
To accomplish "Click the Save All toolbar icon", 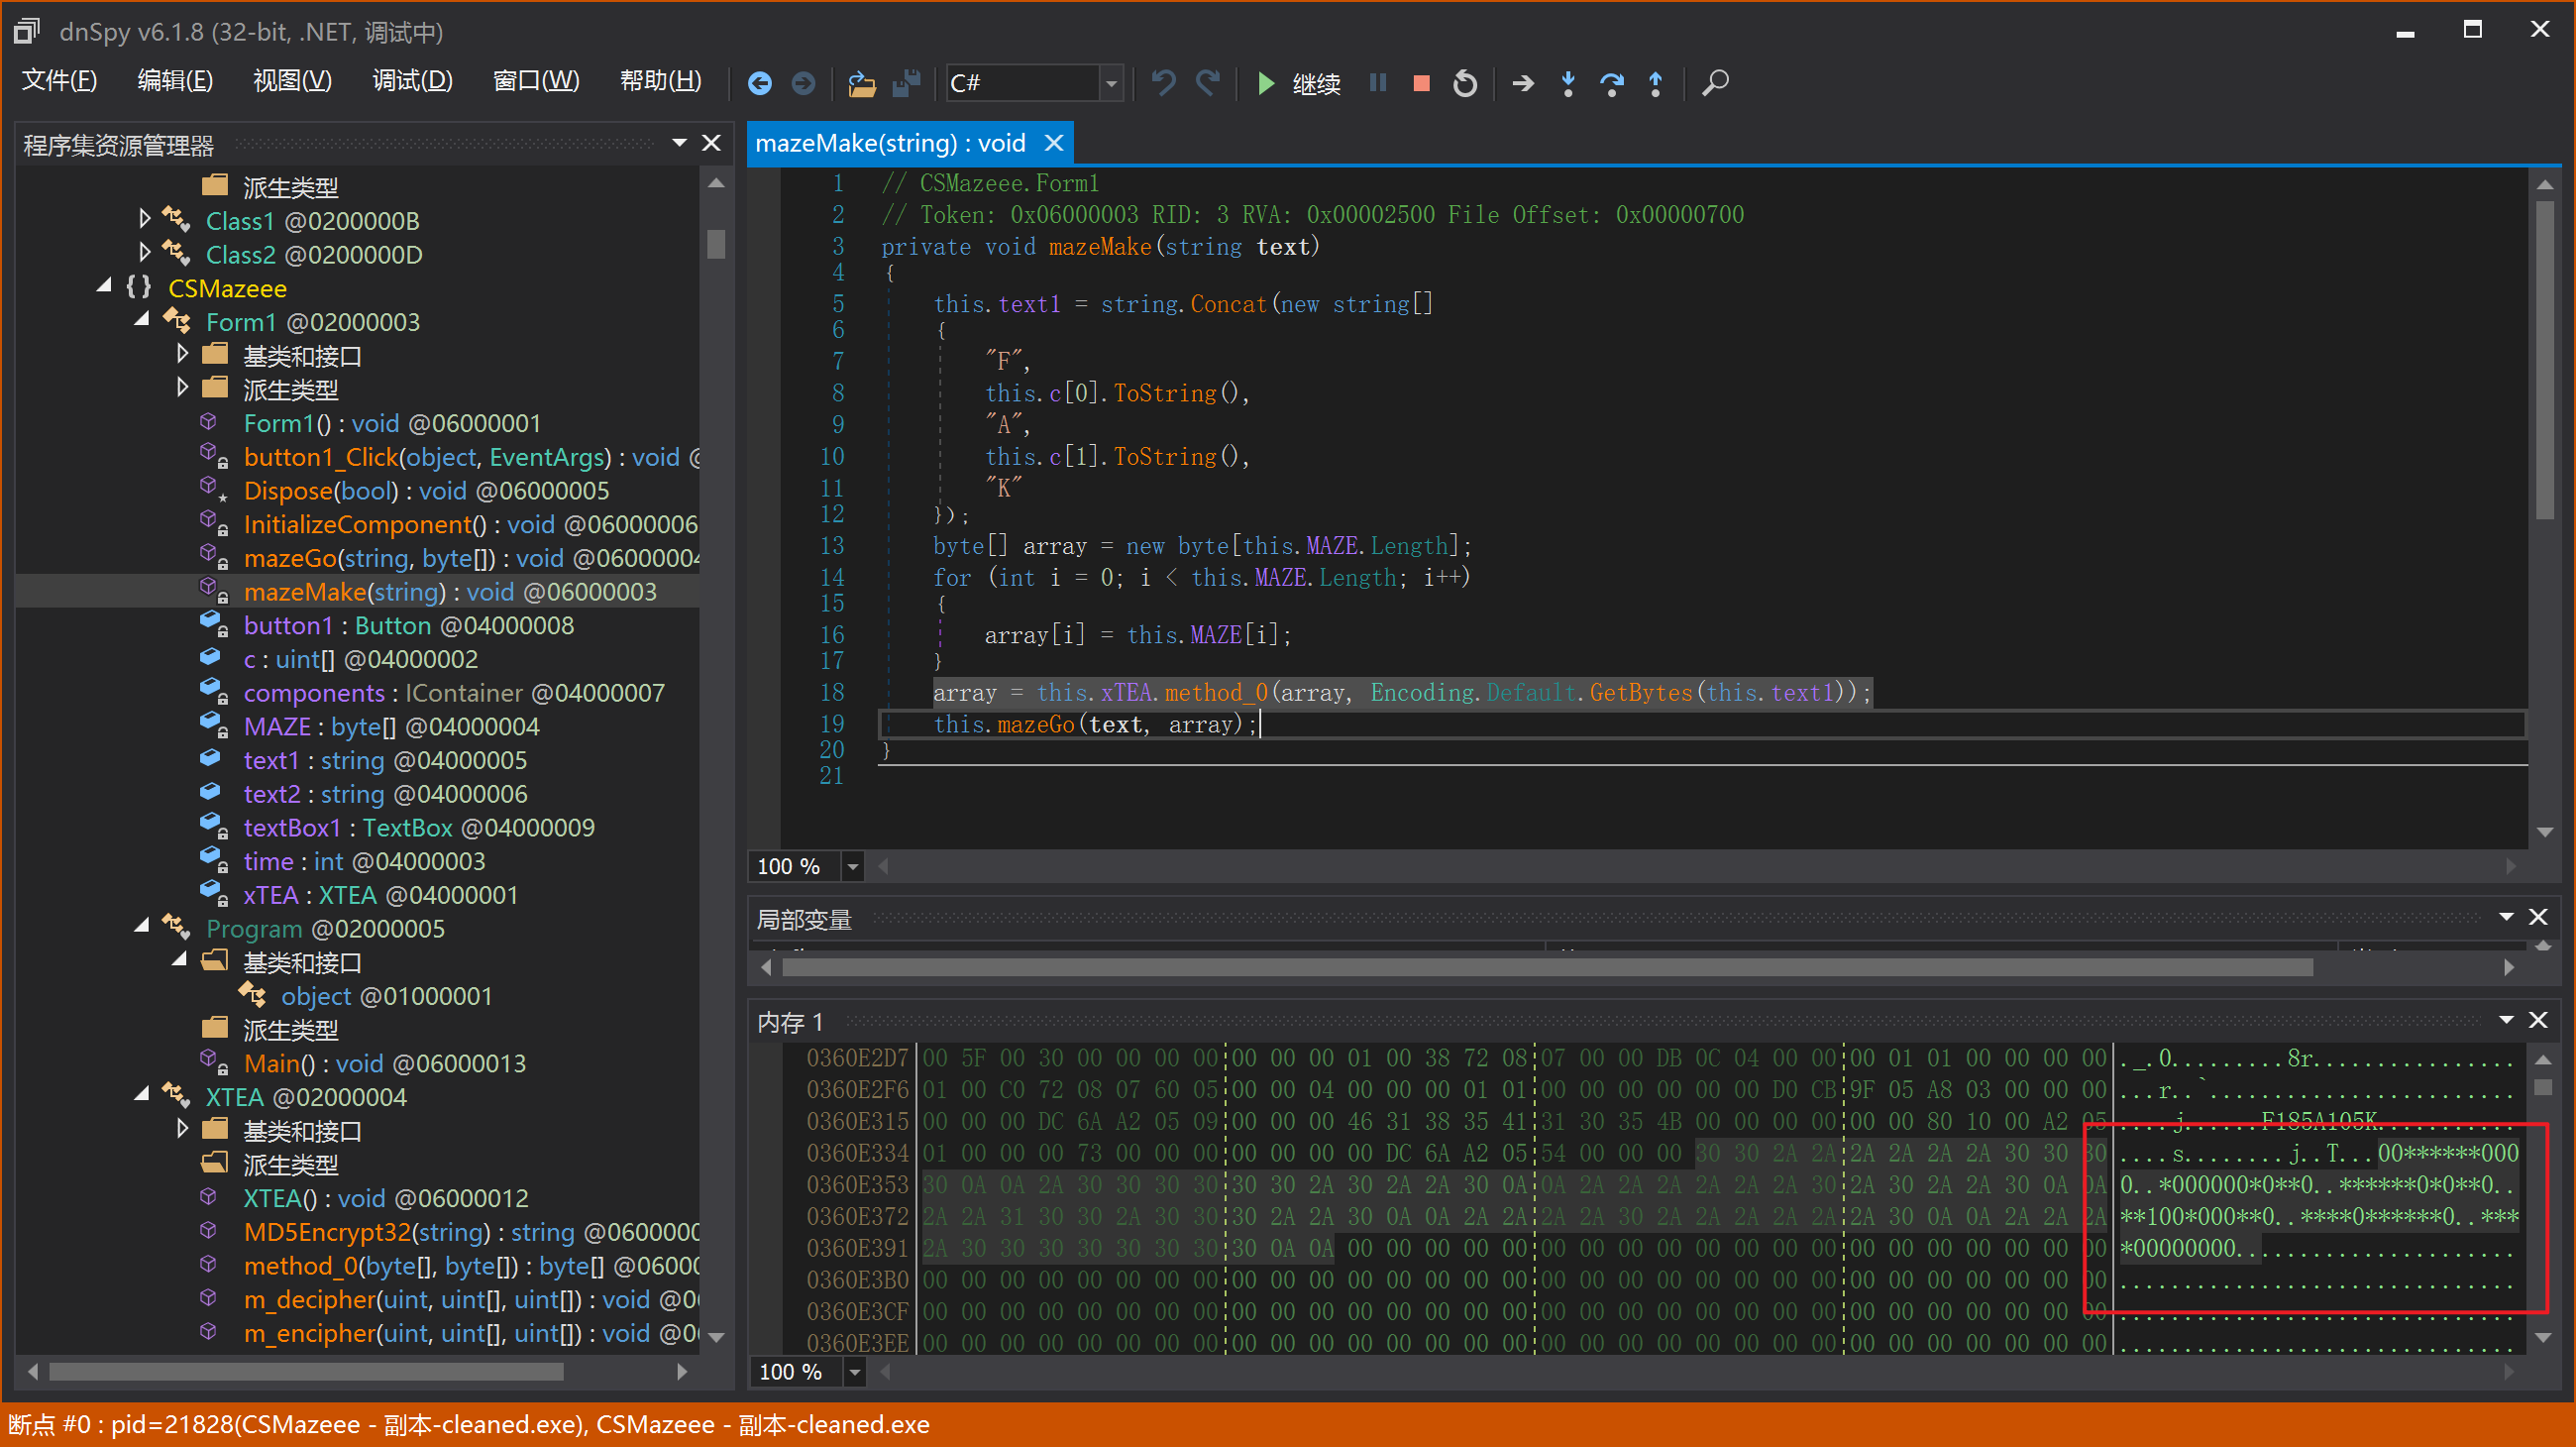I will (906, 83).
